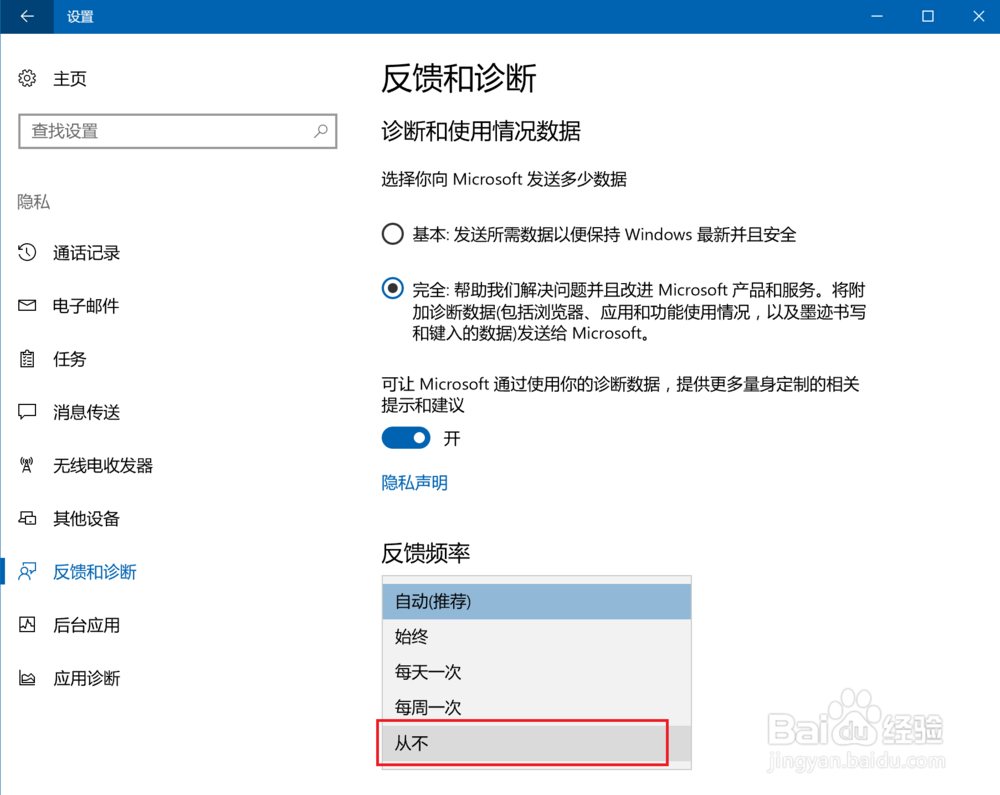Choose 自动(推荐) in the feedback frequency list
Screen dimensions: 1000x795
(536, 601)
